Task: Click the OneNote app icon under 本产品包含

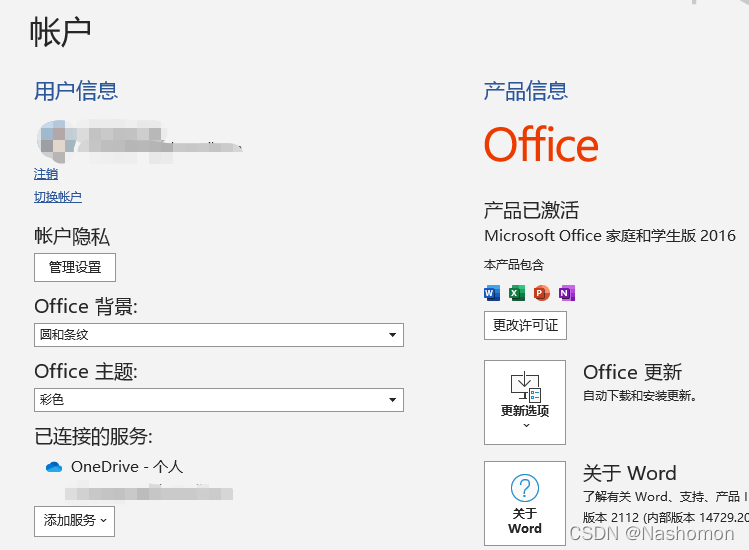Action: (x=567, y=293)
